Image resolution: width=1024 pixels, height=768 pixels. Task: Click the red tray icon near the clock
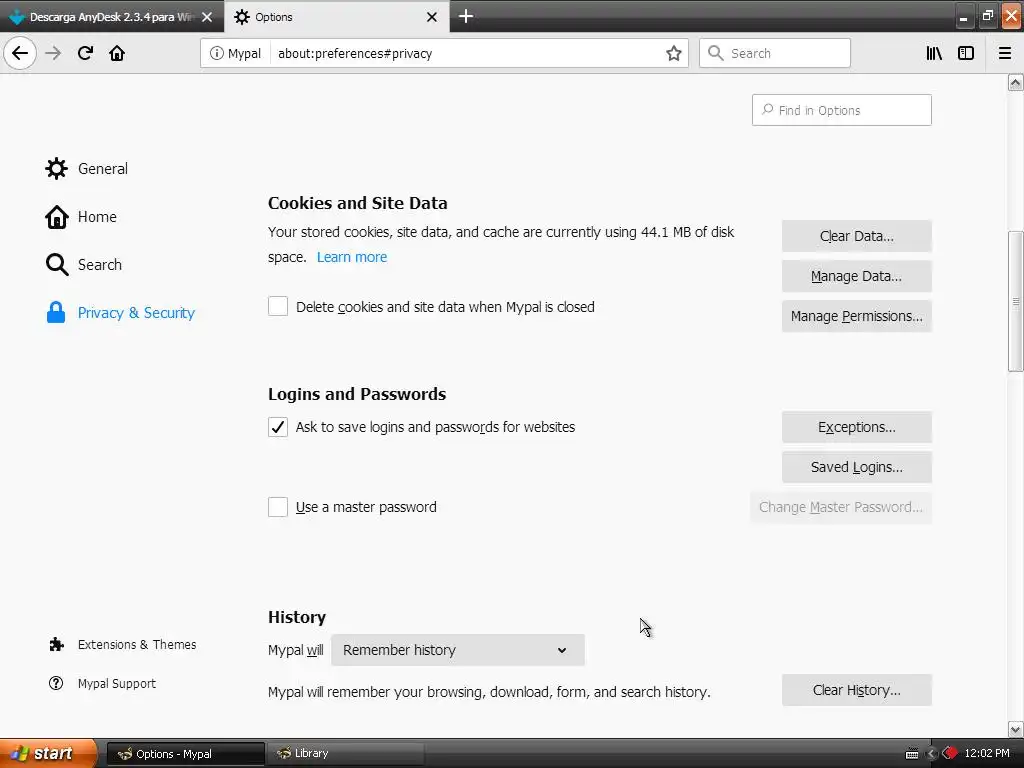coord(950,754)
